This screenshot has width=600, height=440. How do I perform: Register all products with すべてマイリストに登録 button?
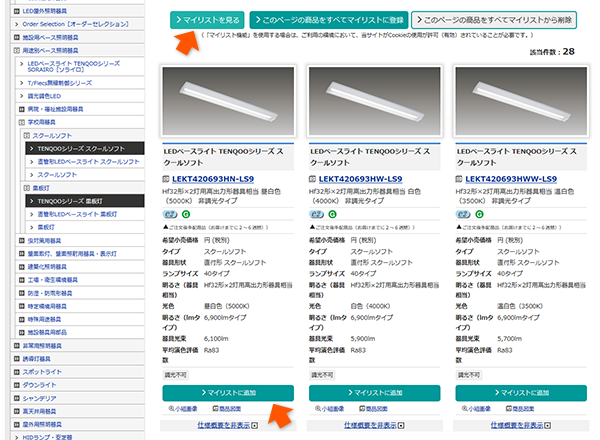pyautogui.click(x=328, y=19)
